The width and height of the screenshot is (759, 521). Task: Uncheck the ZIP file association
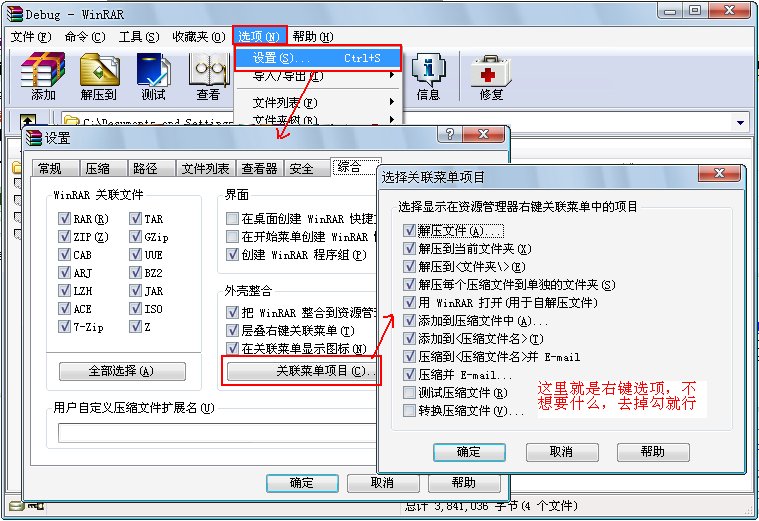pos(64,237)
